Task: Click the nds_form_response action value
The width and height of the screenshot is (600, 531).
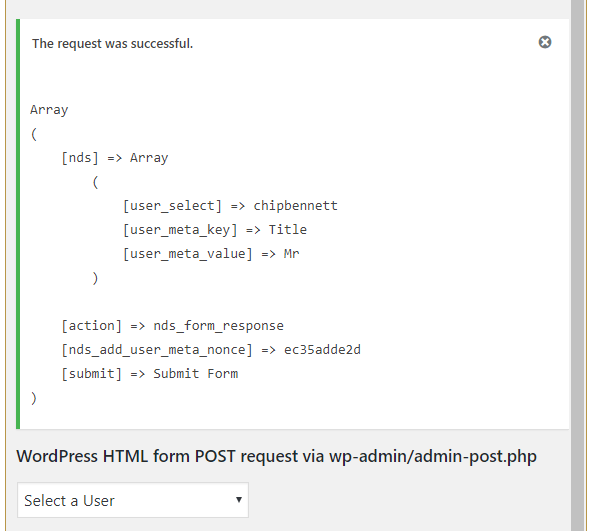Action: tap(218, 326)
